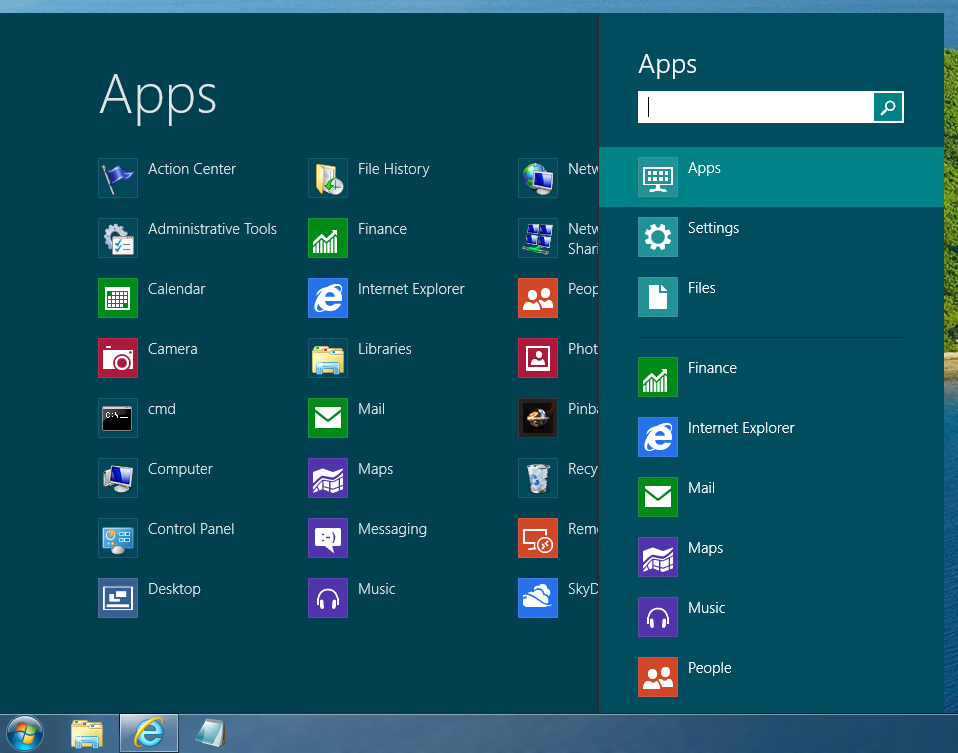The height and width of the screenshot is (753, 958).
Task: Open the Messaging app icon
Action: [x=328, y=537]
